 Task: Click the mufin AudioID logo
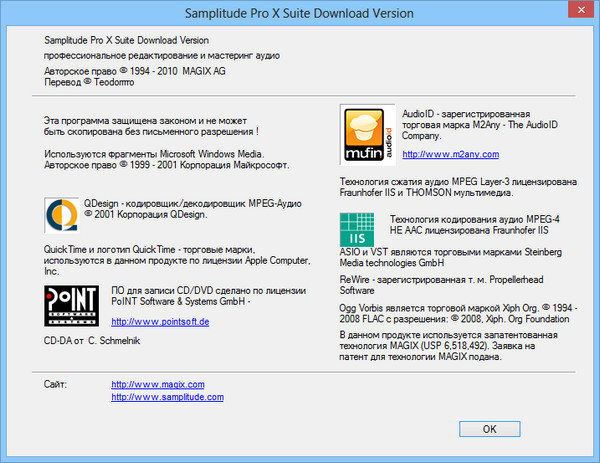367,135
